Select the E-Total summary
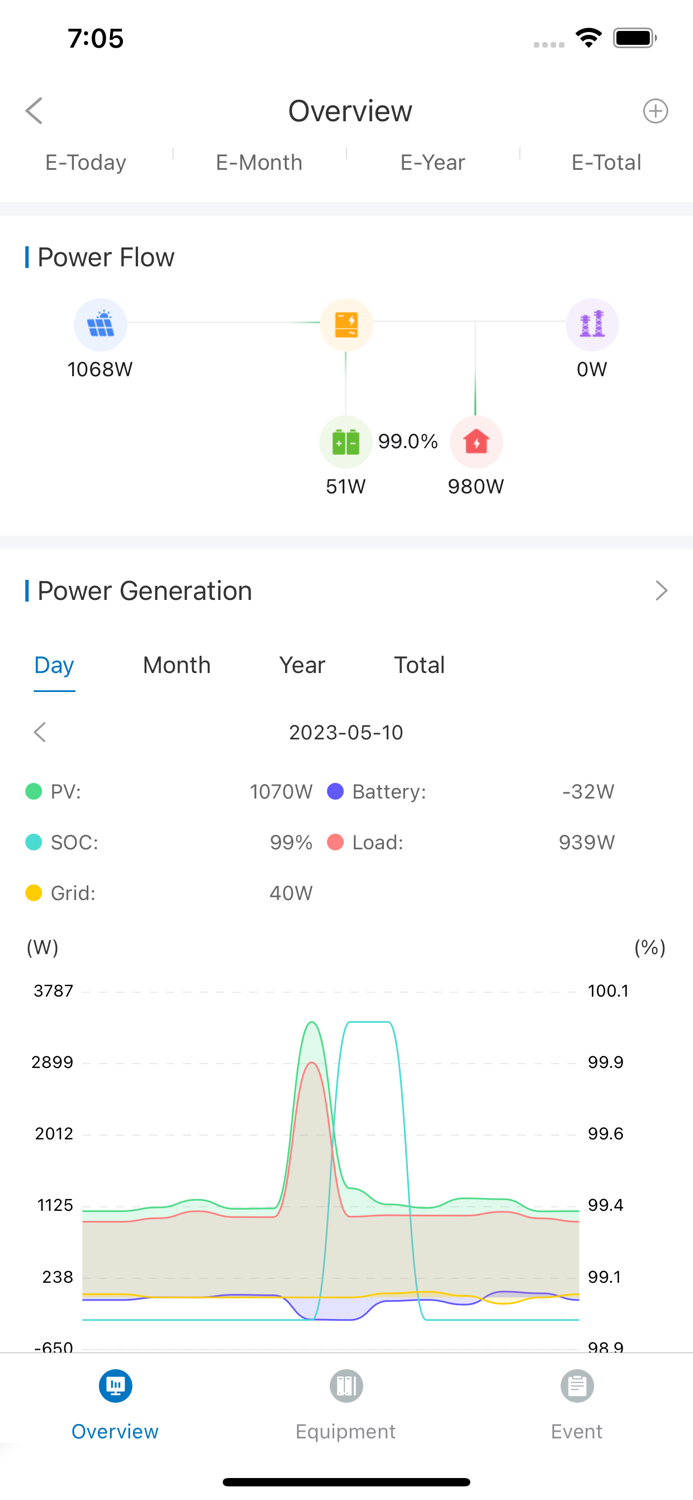Image resolution: width=693 pixels, height=1500 pixels. point(606,162)
